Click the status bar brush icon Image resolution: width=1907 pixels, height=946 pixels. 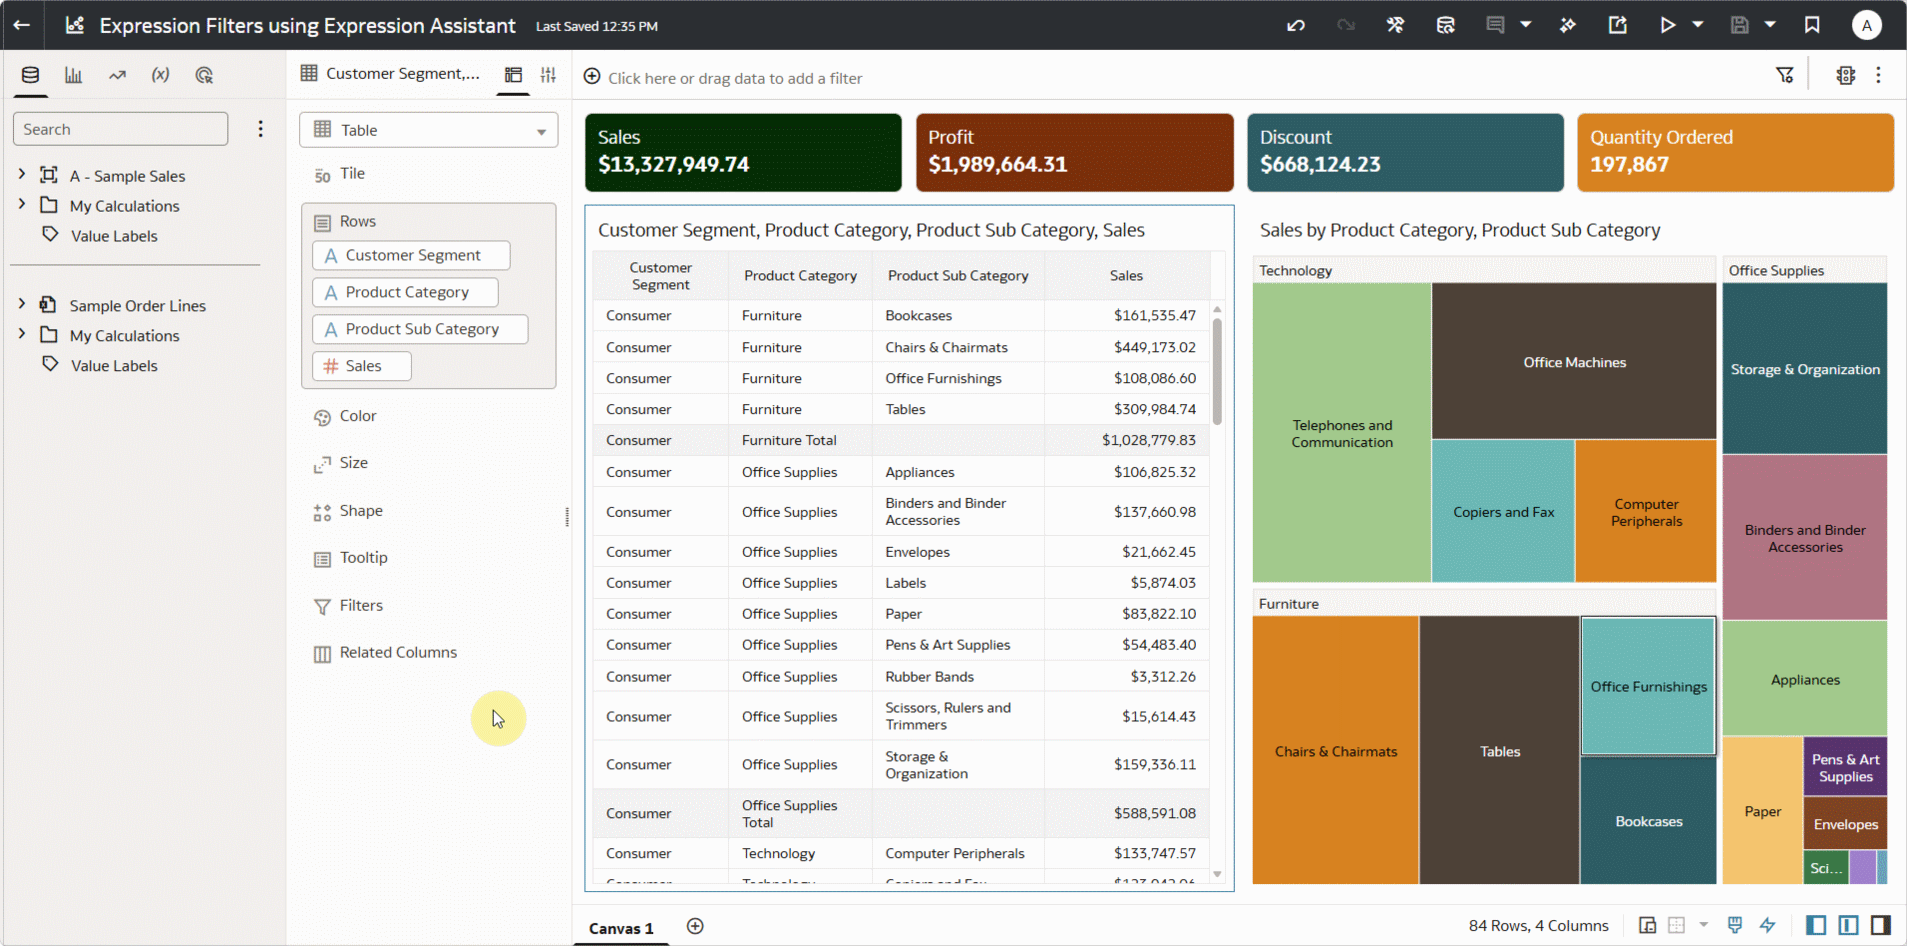(1735, 925)
